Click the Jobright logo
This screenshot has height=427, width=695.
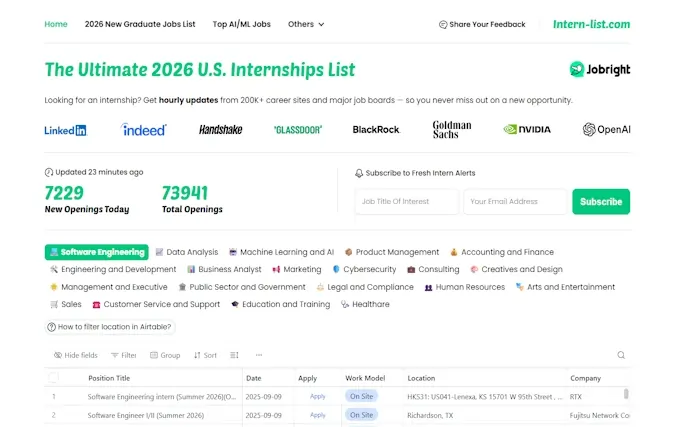click(x=600, y=69)
